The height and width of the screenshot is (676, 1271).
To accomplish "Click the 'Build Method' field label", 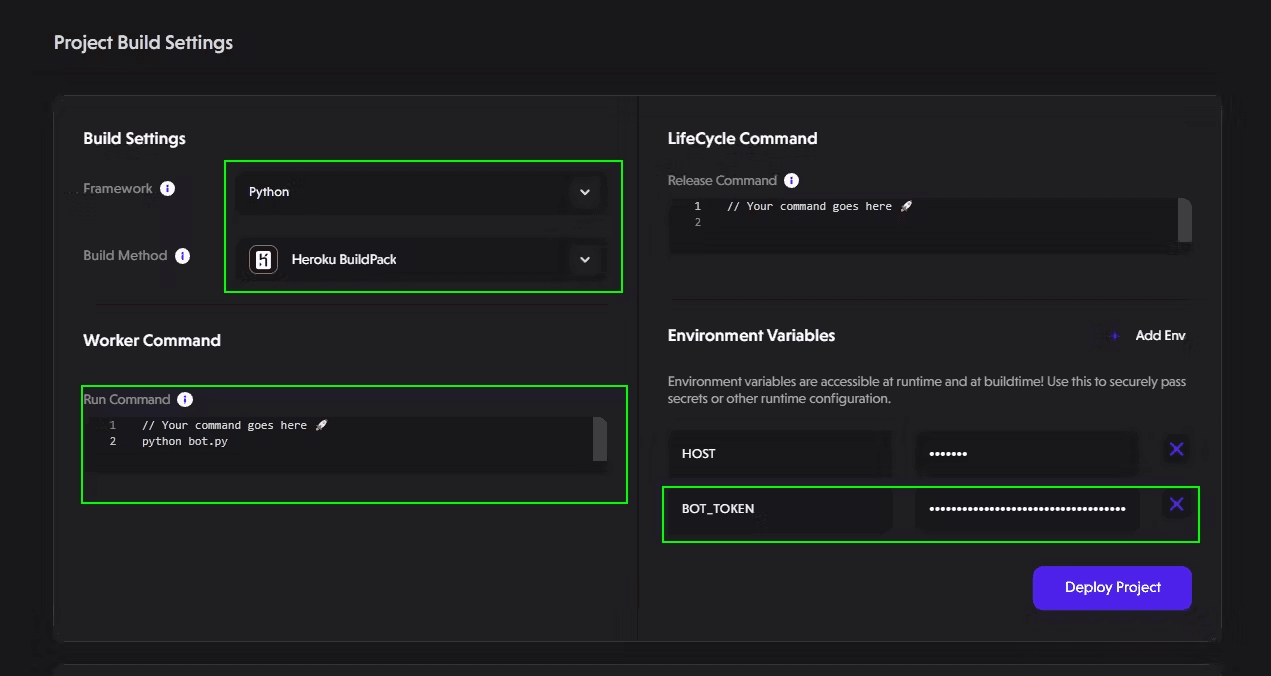I will (x=125, y=256).
